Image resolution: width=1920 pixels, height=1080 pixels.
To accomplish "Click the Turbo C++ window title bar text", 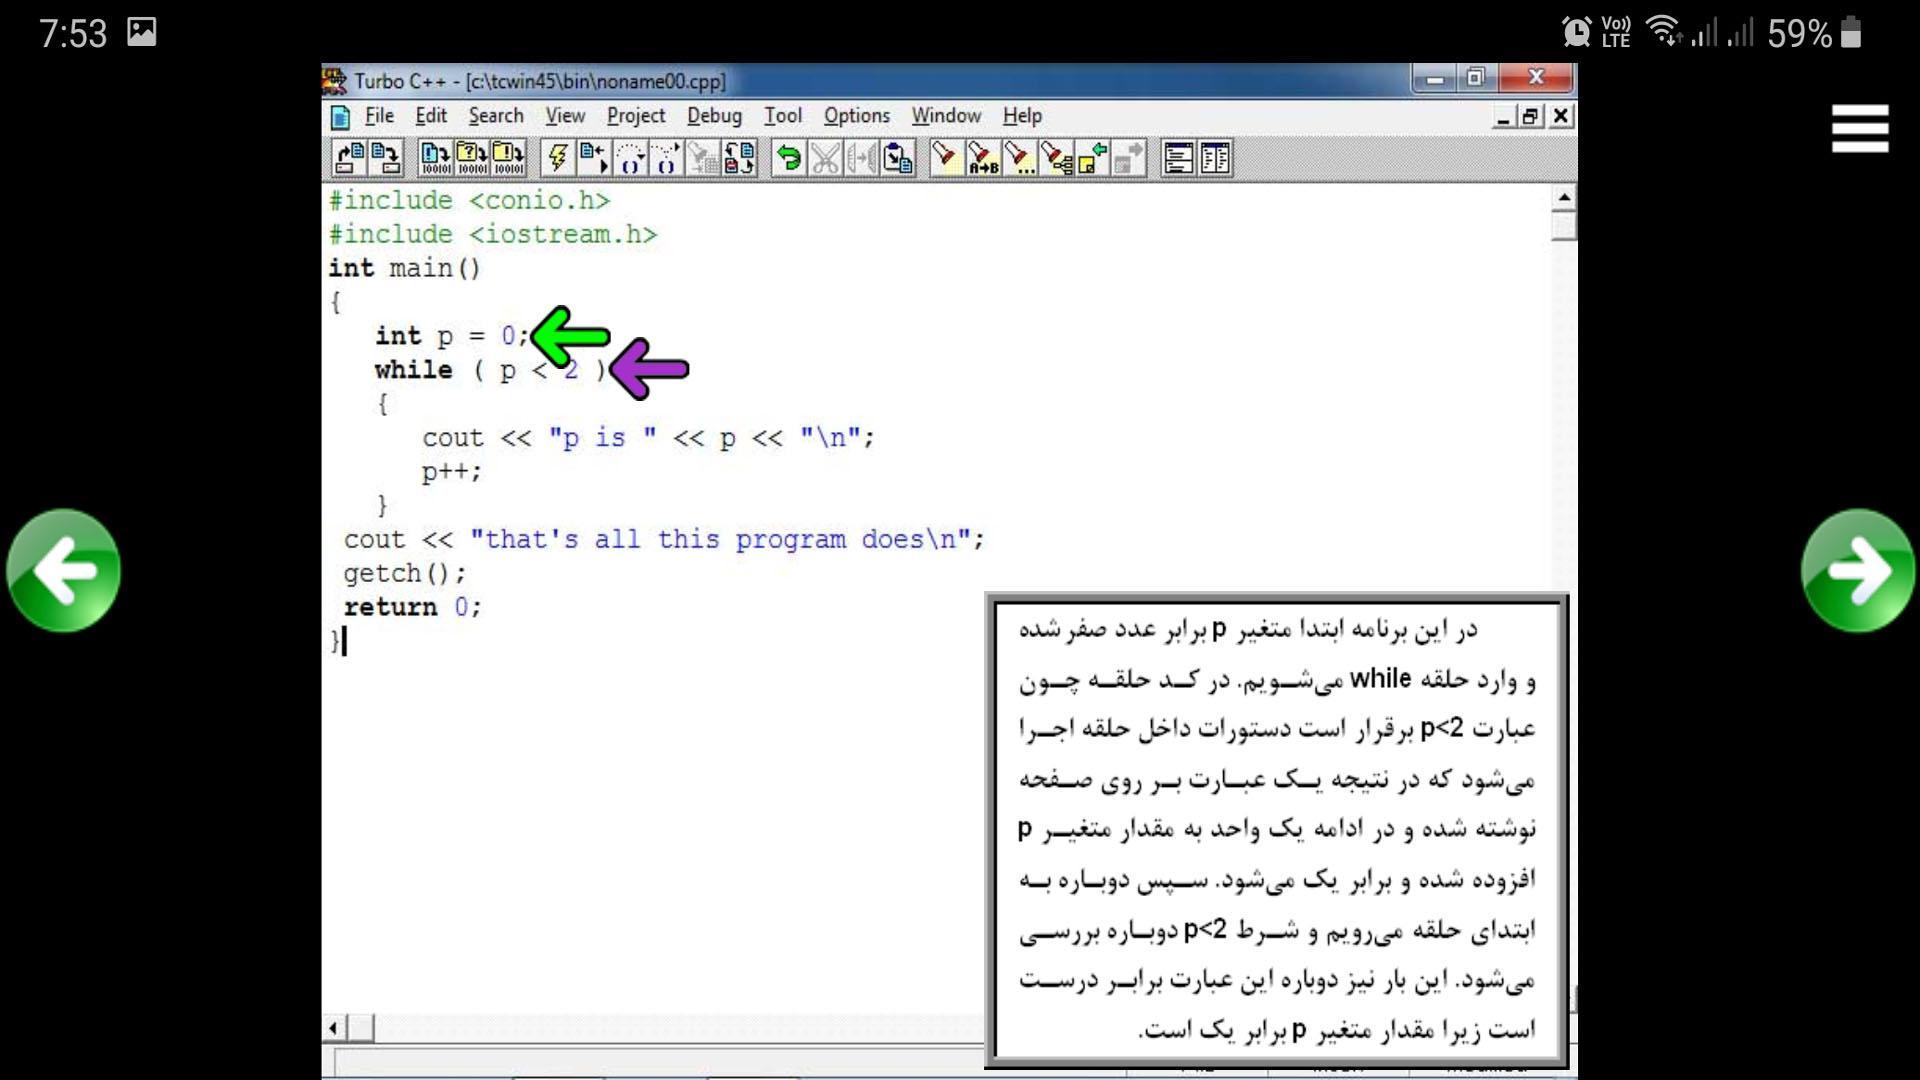I will pos(540,81).
